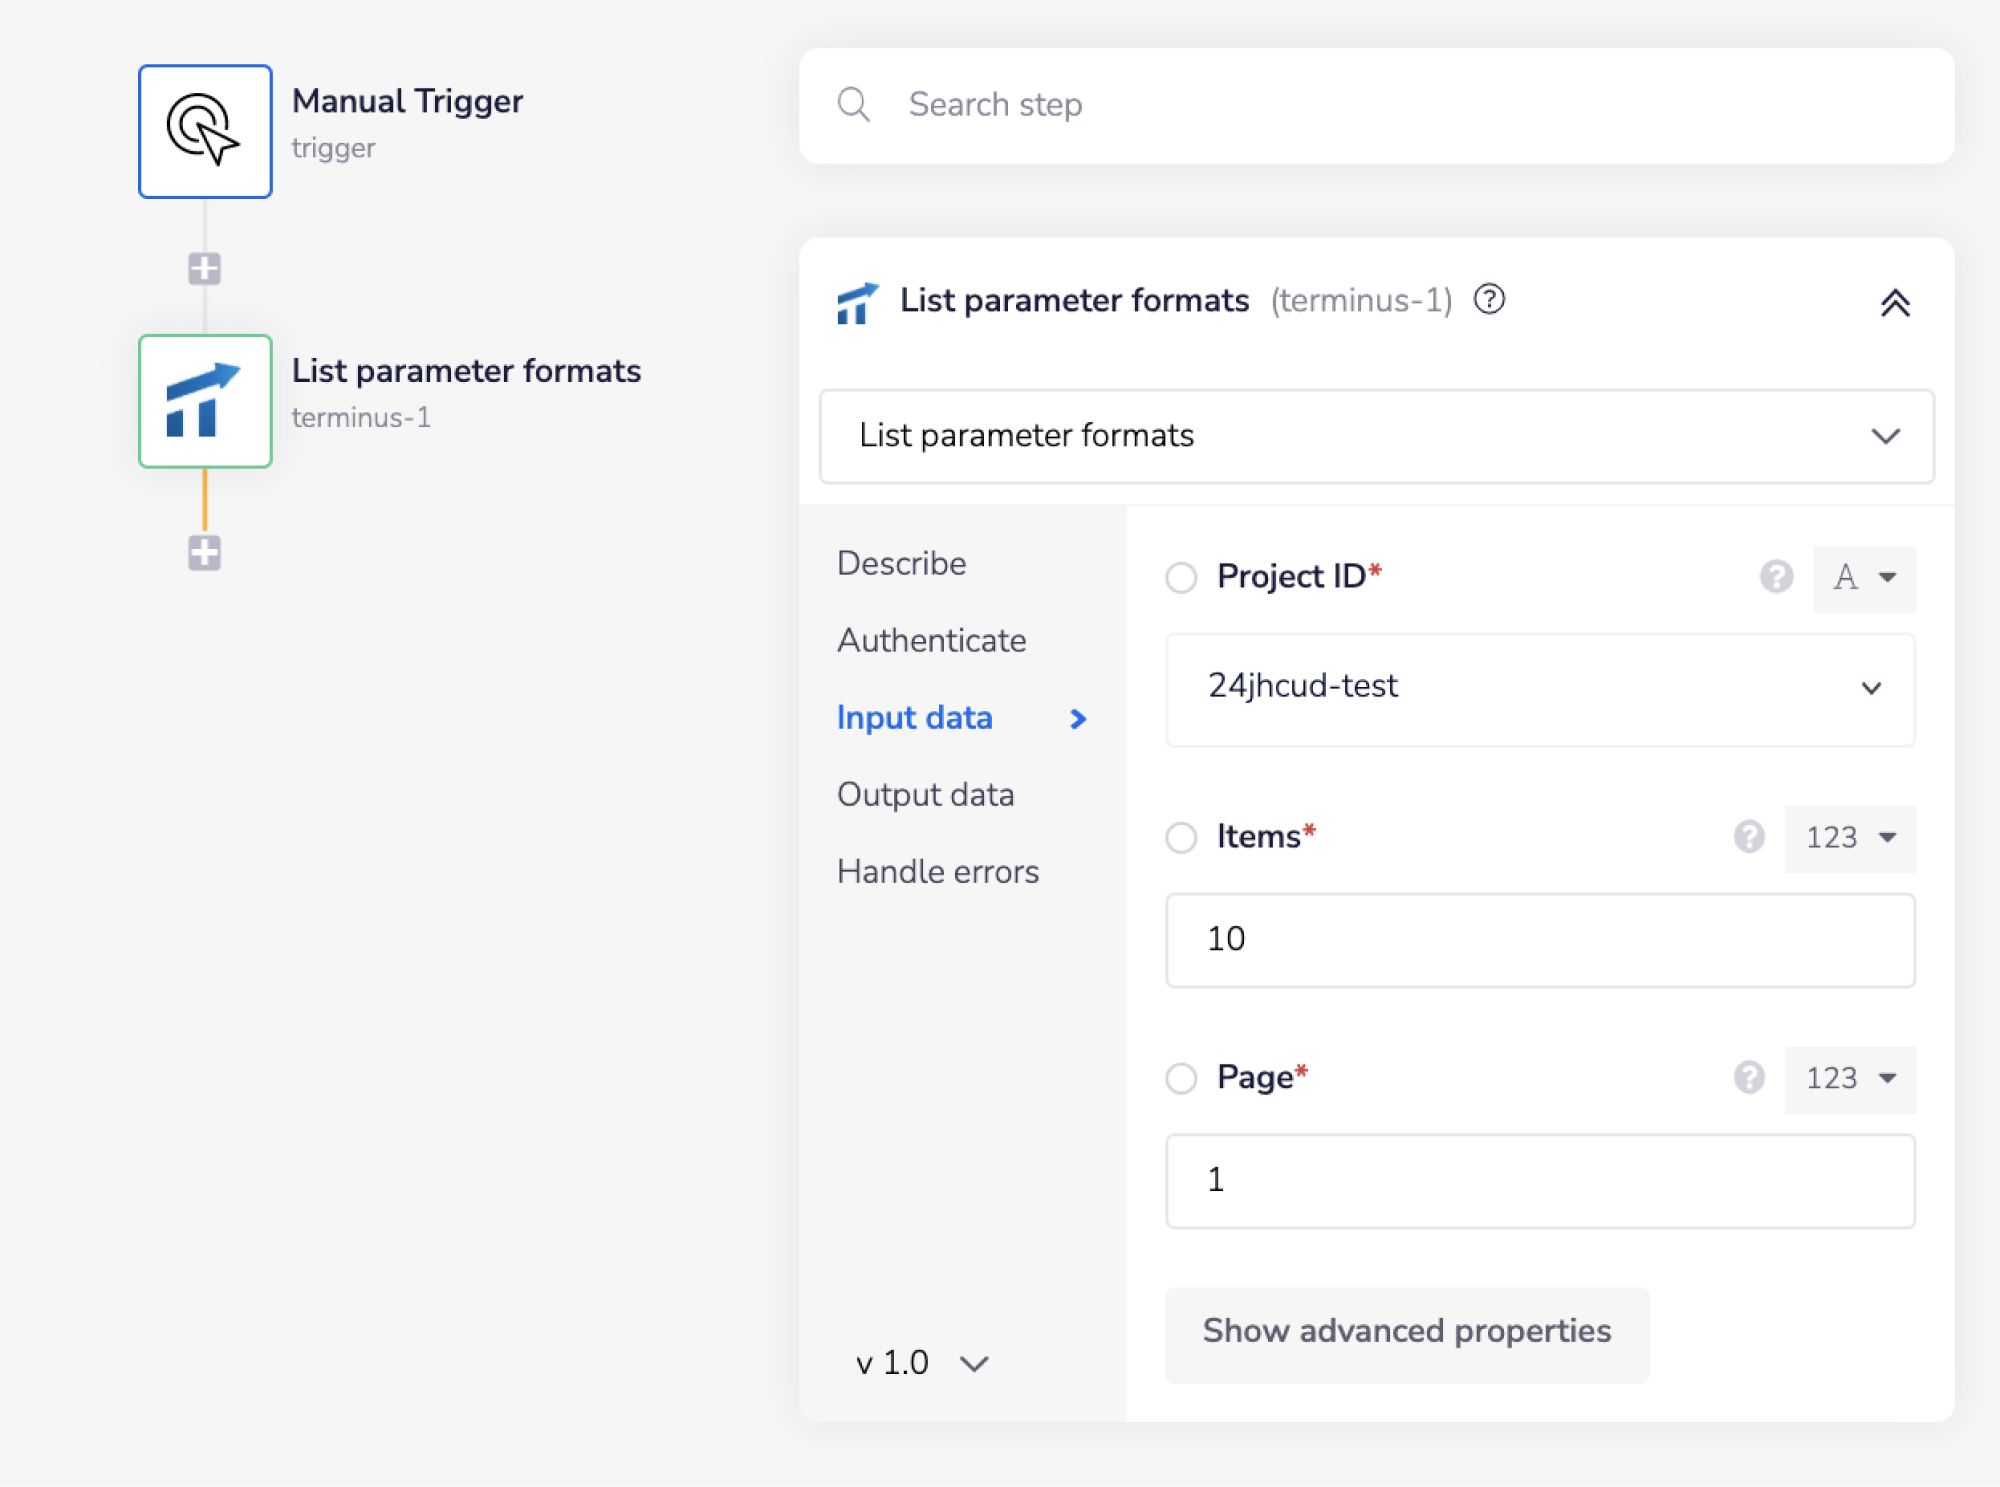2000x1487 pixels.
Task: Select the Page radio button
Action: tap(1181, 1078)
